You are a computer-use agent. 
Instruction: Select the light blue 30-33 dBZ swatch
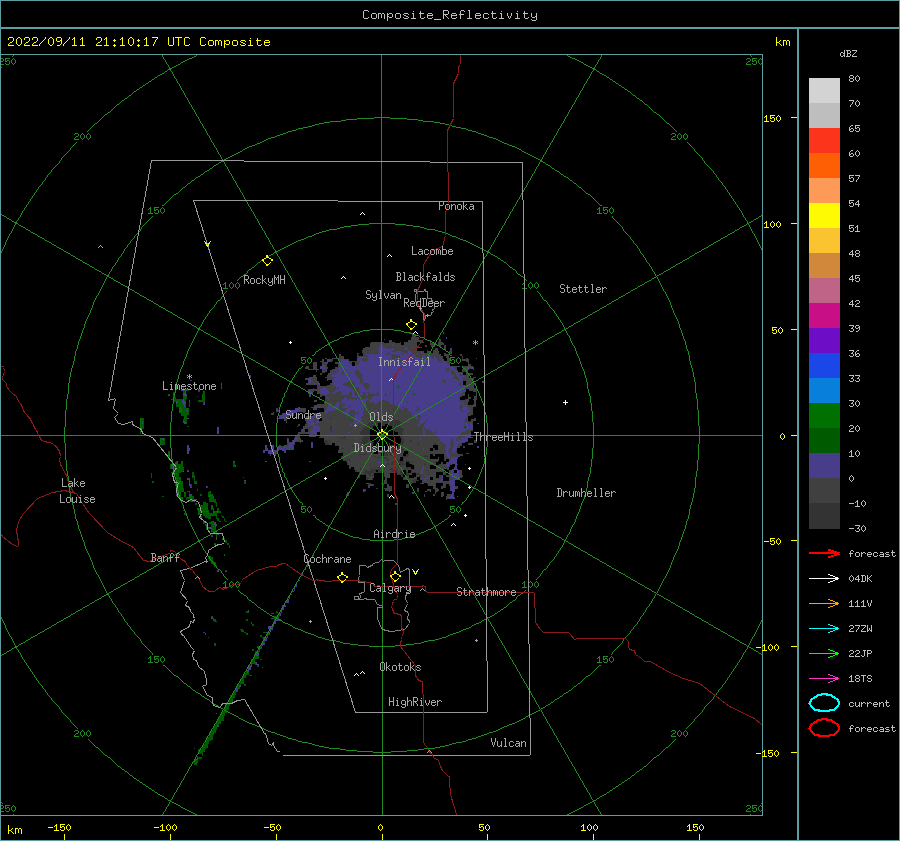click(824, 390)
